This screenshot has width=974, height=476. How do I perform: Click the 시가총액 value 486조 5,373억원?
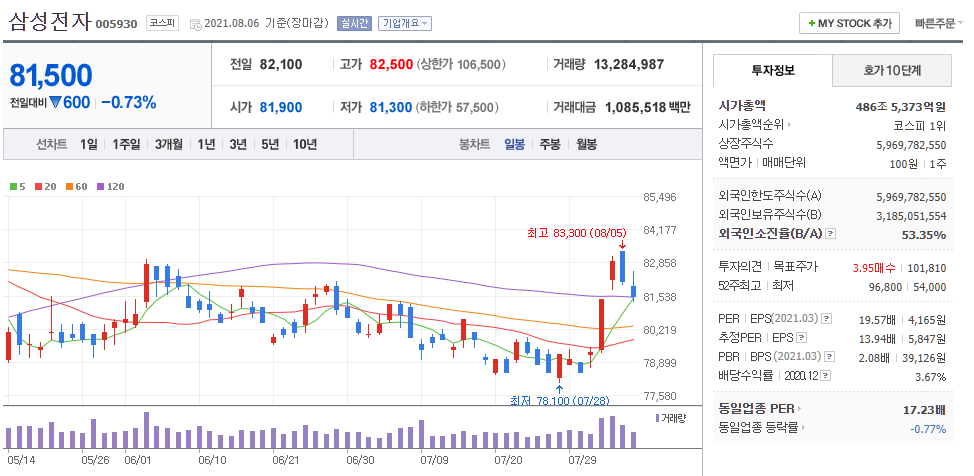[901, 106]
